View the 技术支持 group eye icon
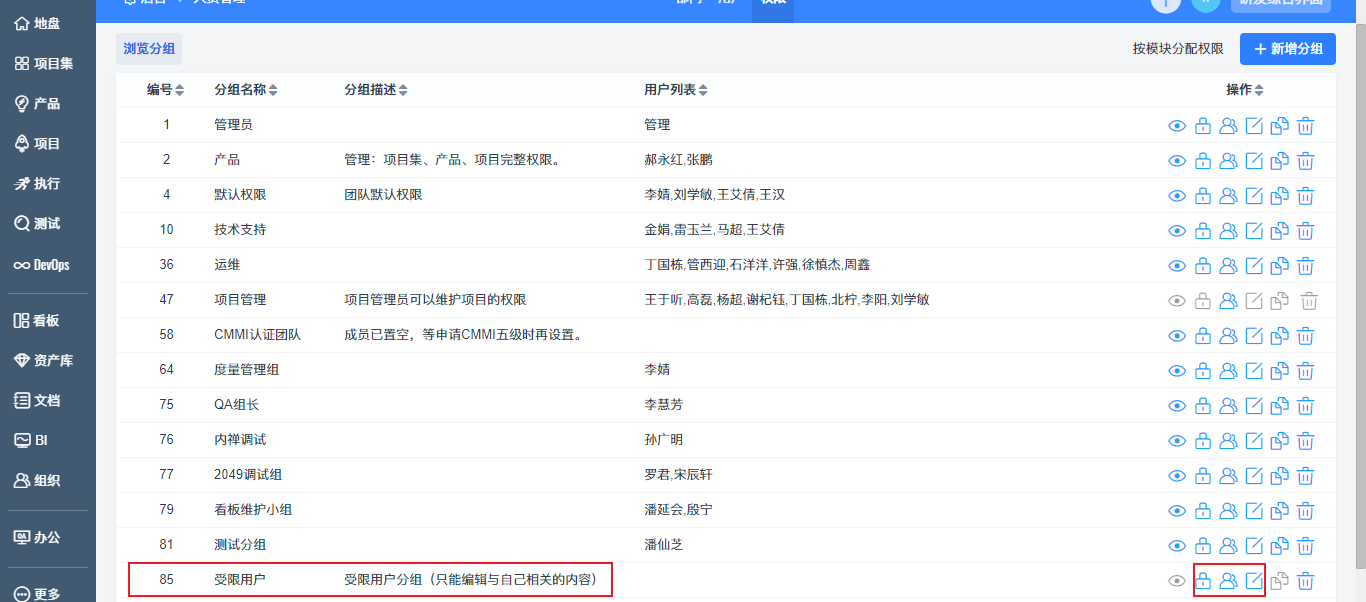Screen dimensions: 1366x602 pos(1177,231)
